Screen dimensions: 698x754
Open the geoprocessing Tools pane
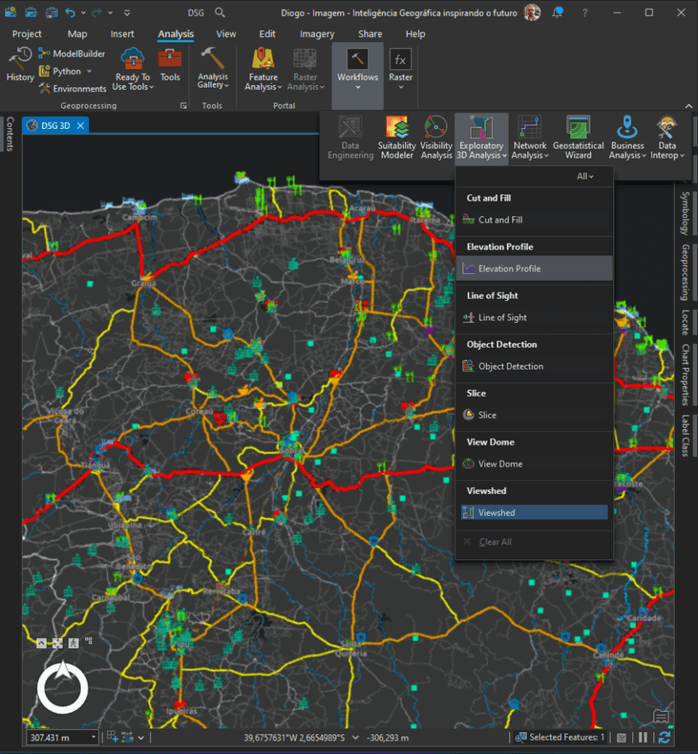point(170,63)
